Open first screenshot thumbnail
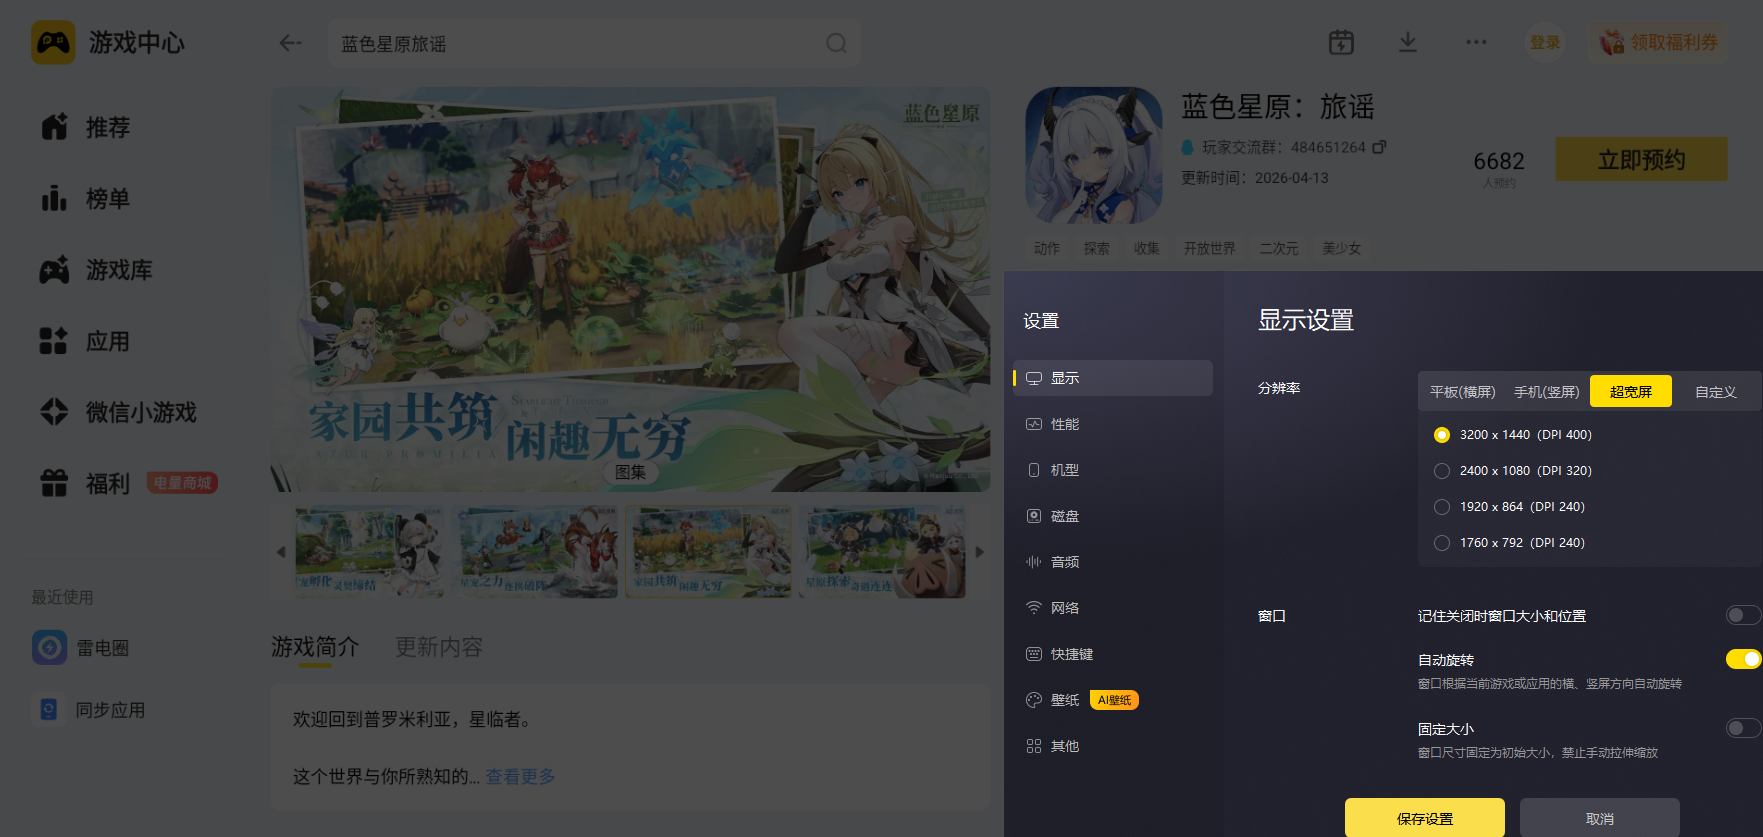The width and height of the screenshot is (1763, 837). coord(370,552)
